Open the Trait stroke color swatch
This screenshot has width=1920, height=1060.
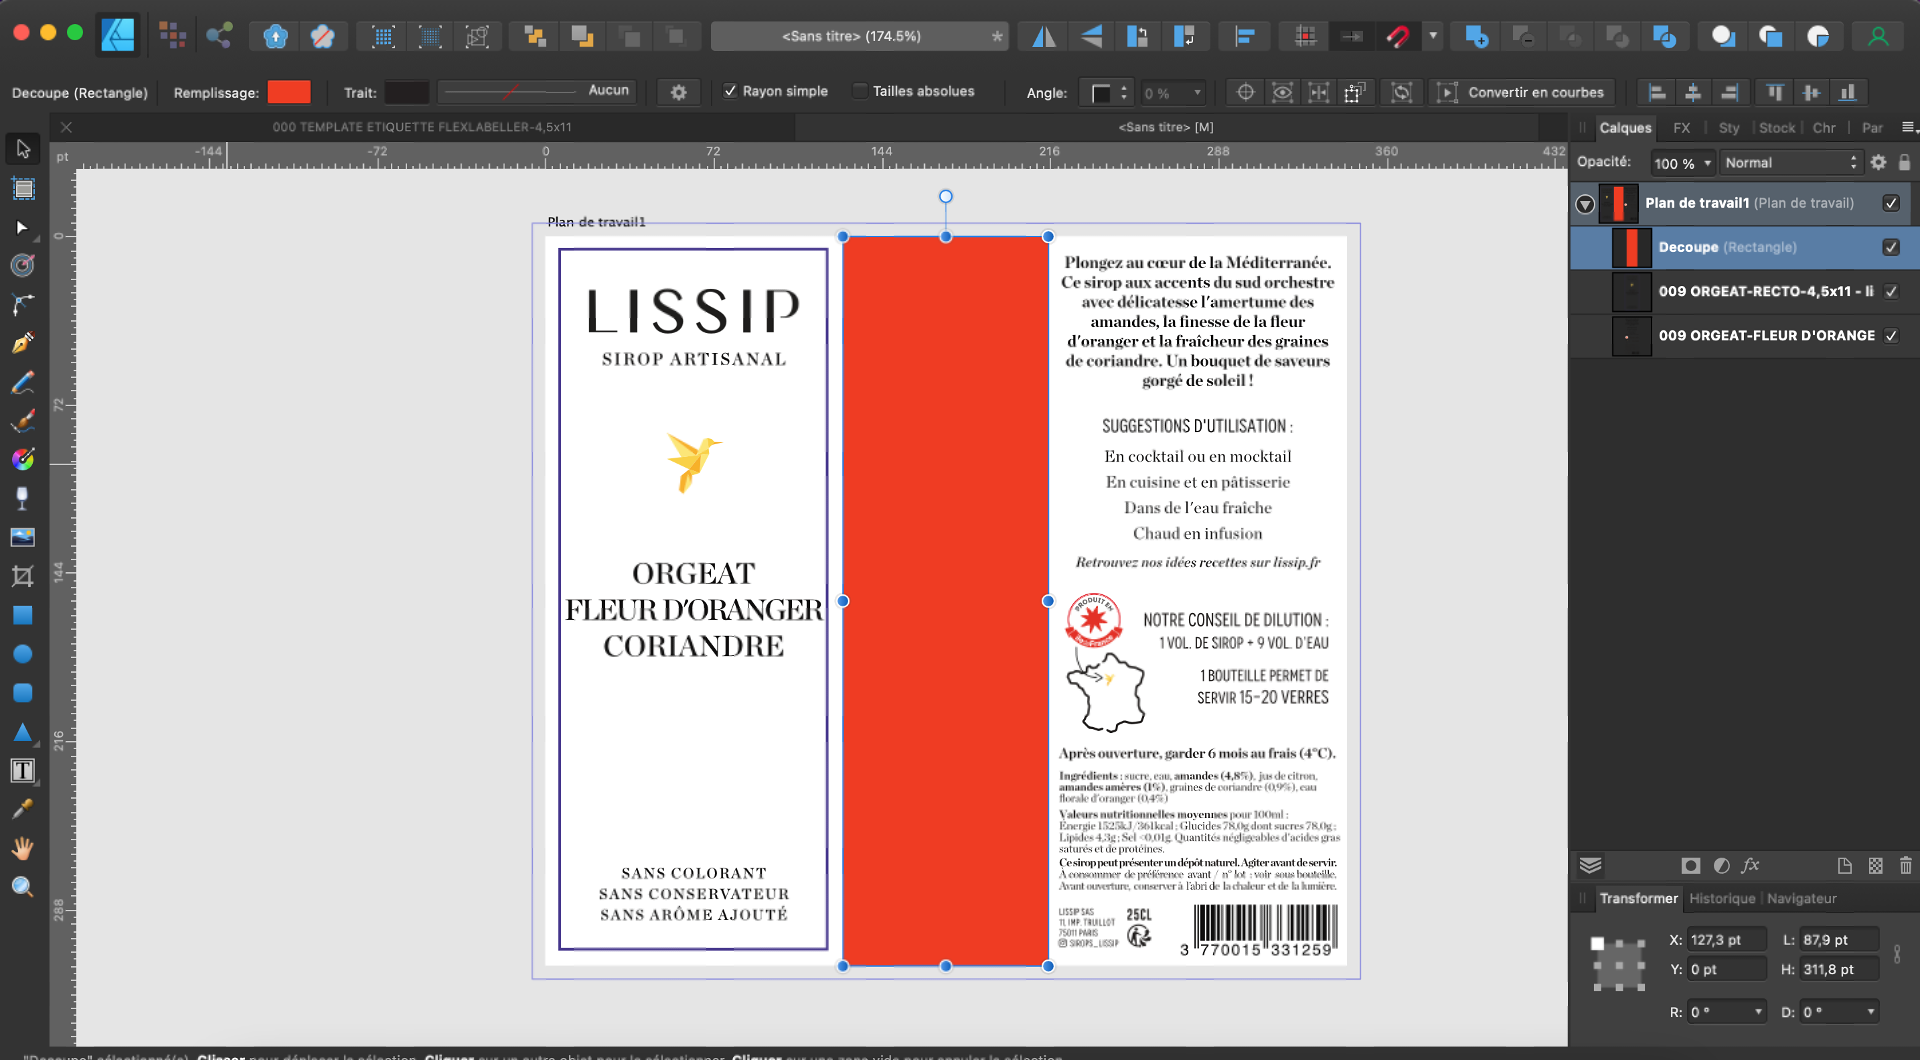pyautogui.click(x=407, y=92)
